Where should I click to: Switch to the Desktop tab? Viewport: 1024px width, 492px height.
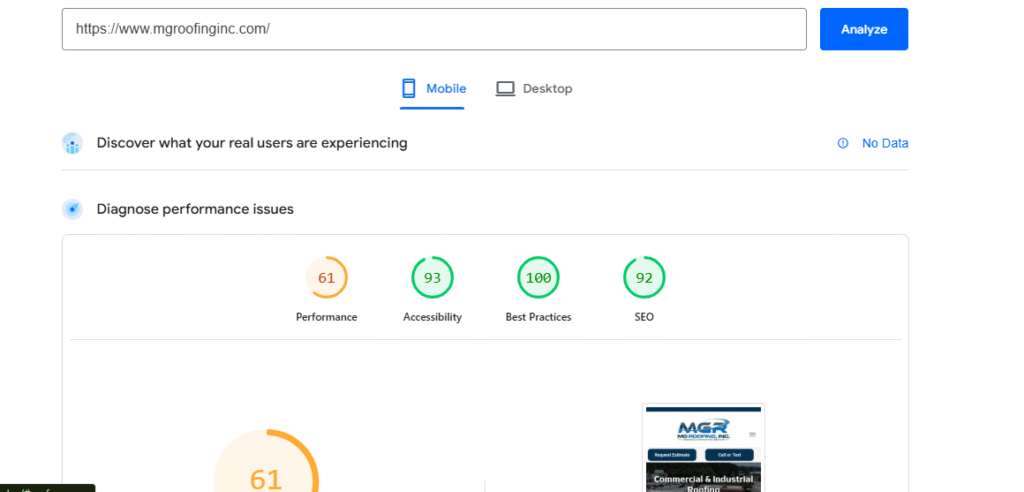pos(534,89)
